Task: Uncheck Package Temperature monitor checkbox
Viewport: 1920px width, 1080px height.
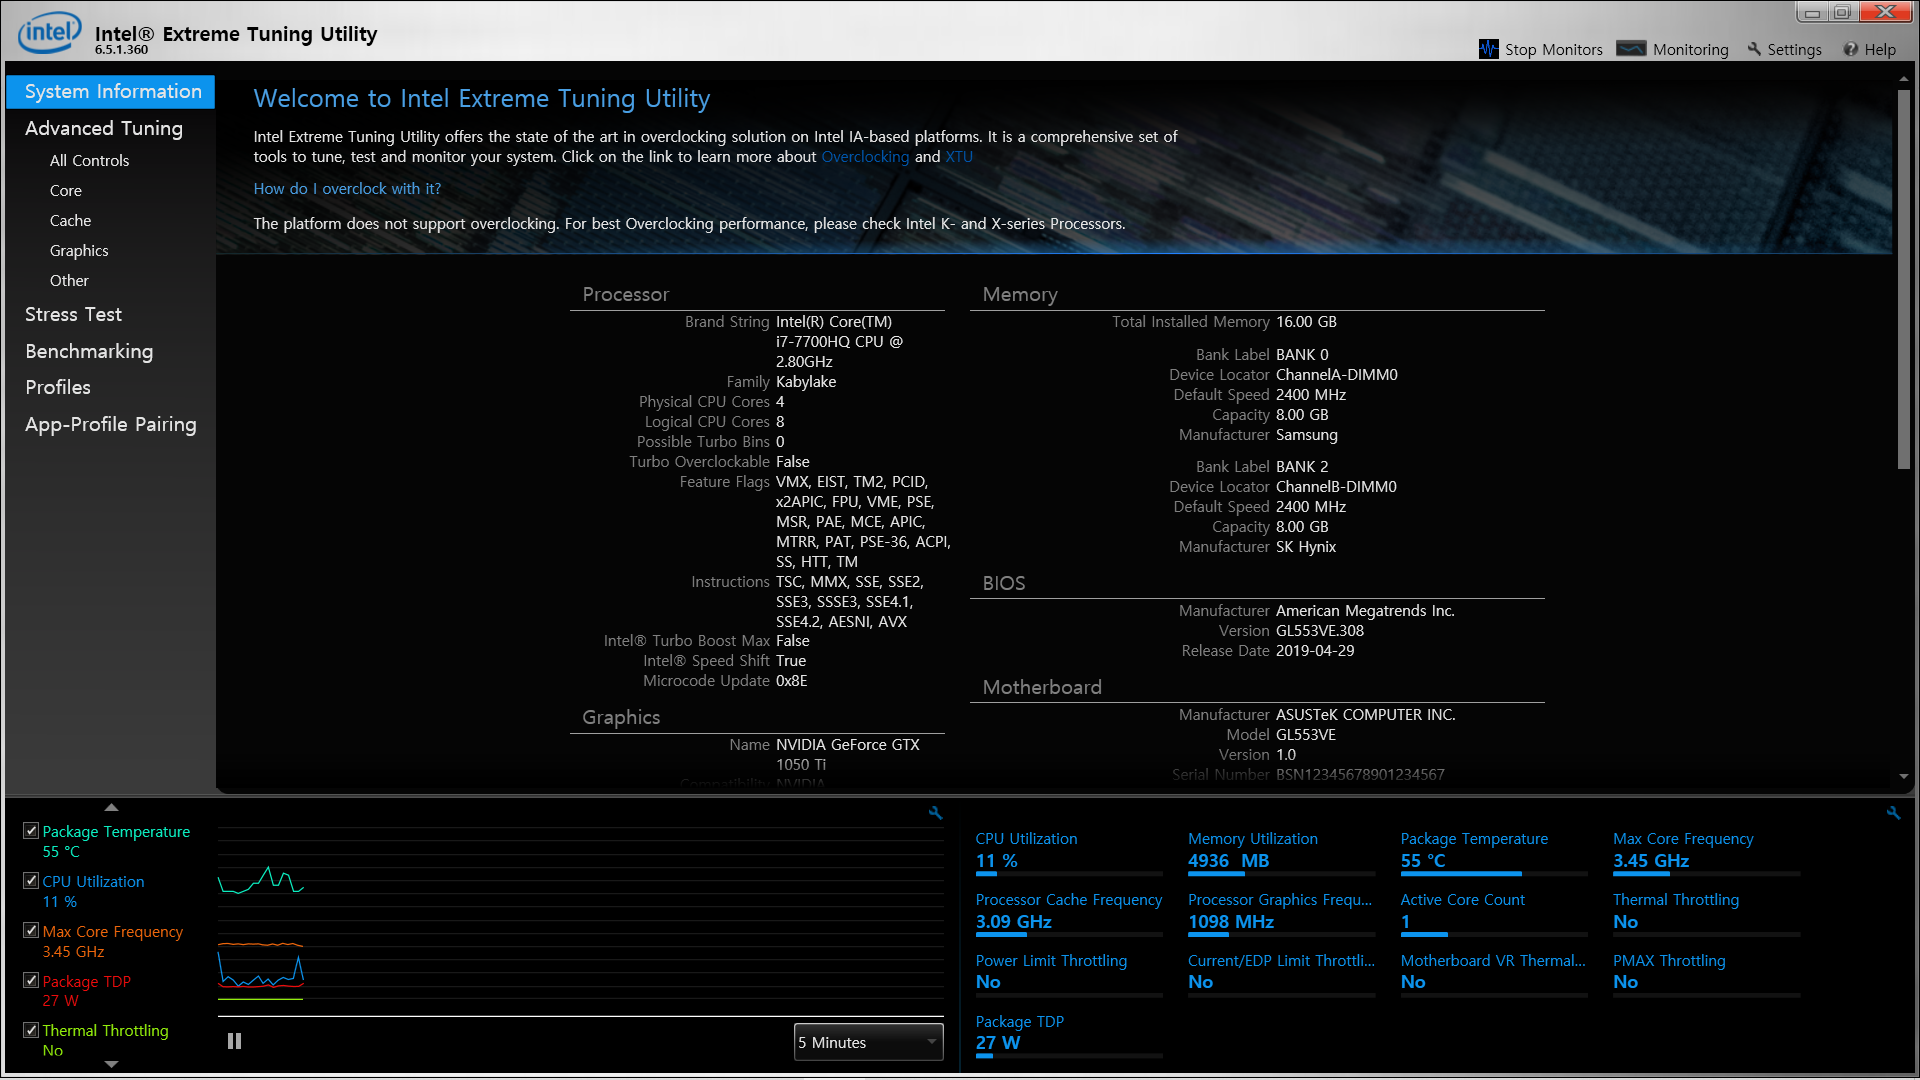Action: [31, 831]
